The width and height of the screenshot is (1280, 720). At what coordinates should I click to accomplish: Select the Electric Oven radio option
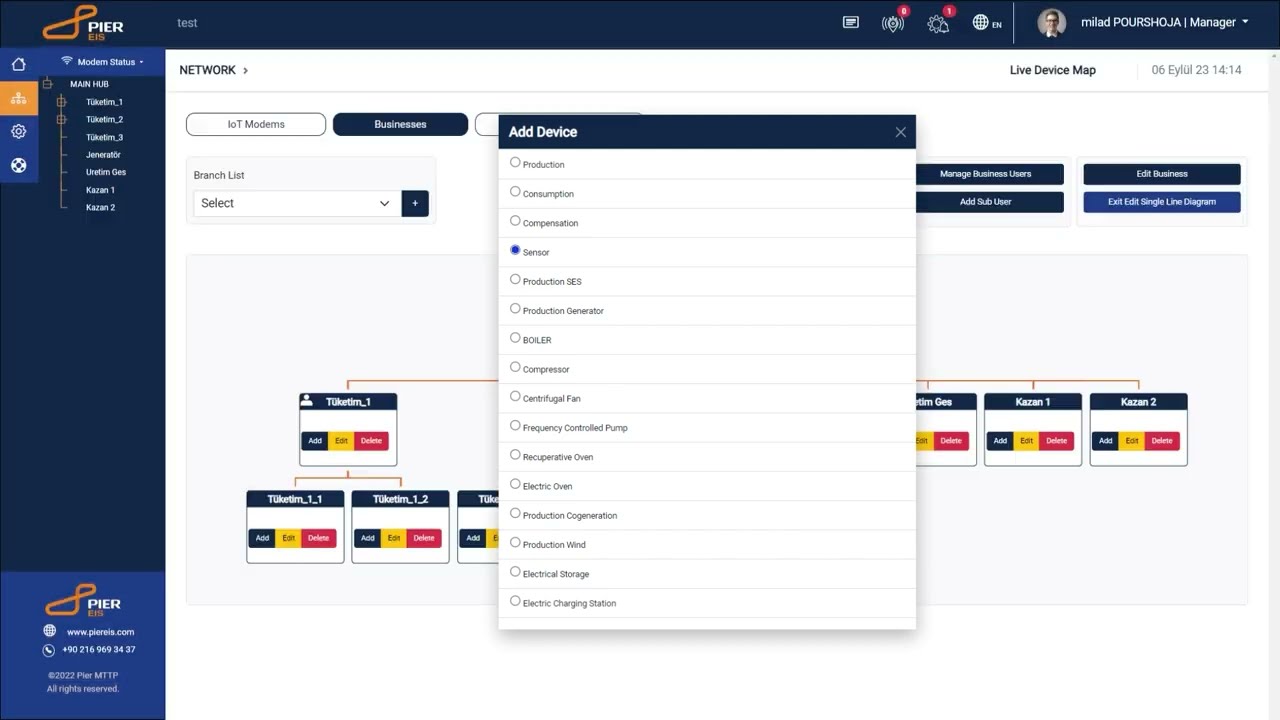point(515,484)
